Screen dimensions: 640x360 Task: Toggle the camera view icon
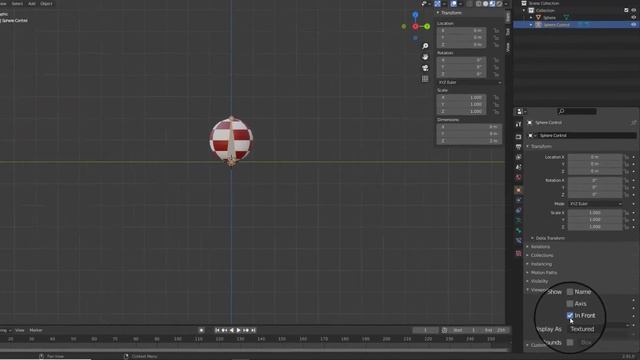425,68
